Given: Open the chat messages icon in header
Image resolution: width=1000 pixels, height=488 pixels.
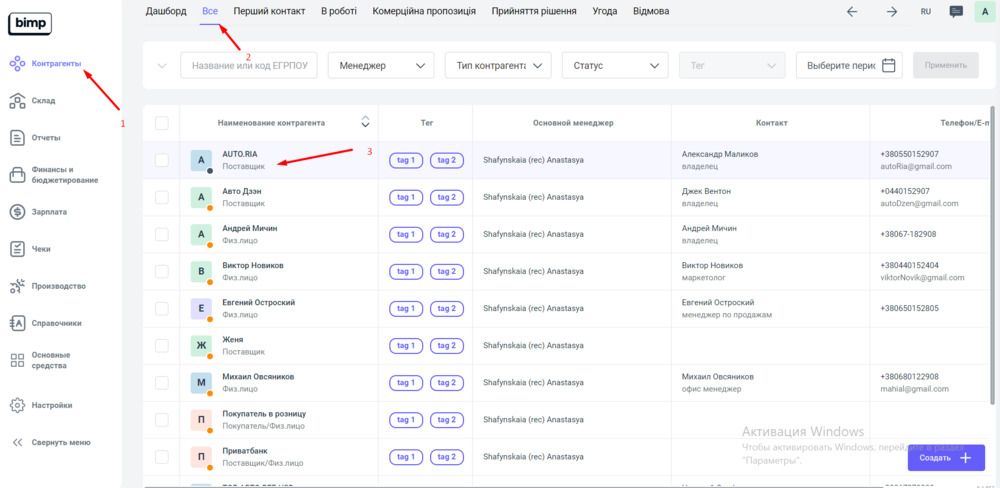Looking at the screenshot, I should point(956,12).
